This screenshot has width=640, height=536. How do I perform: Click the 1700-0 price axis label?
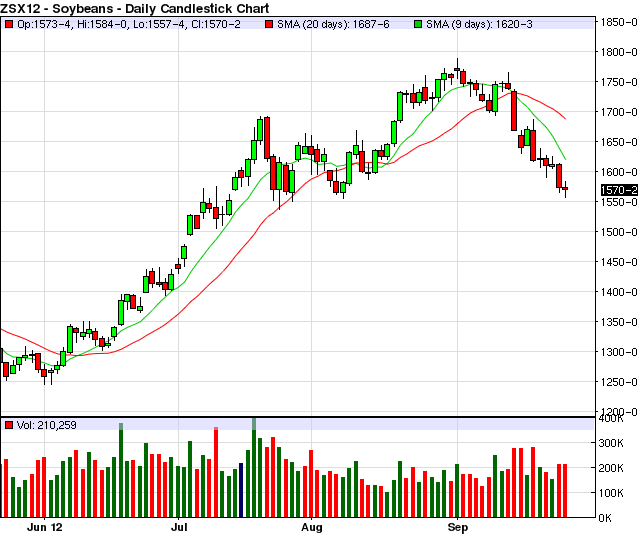(619, 112)
